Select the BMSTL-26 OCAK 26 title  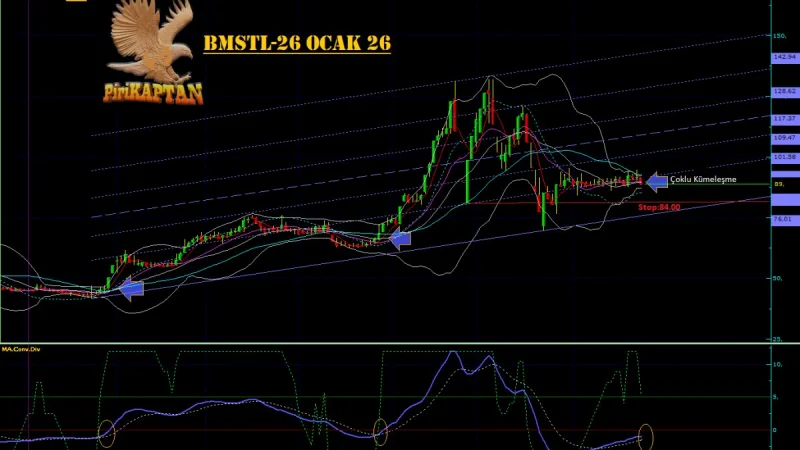tap(297, 43)
